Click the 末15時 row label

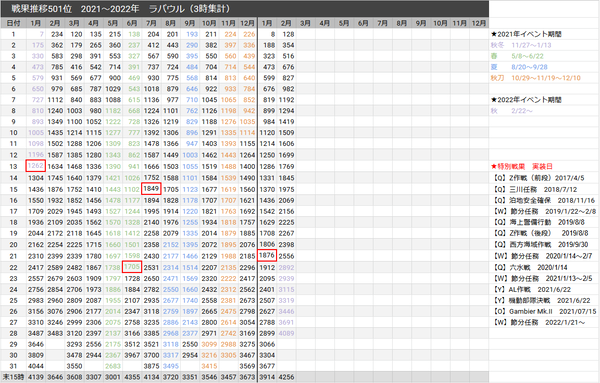[x=13, y=377]
